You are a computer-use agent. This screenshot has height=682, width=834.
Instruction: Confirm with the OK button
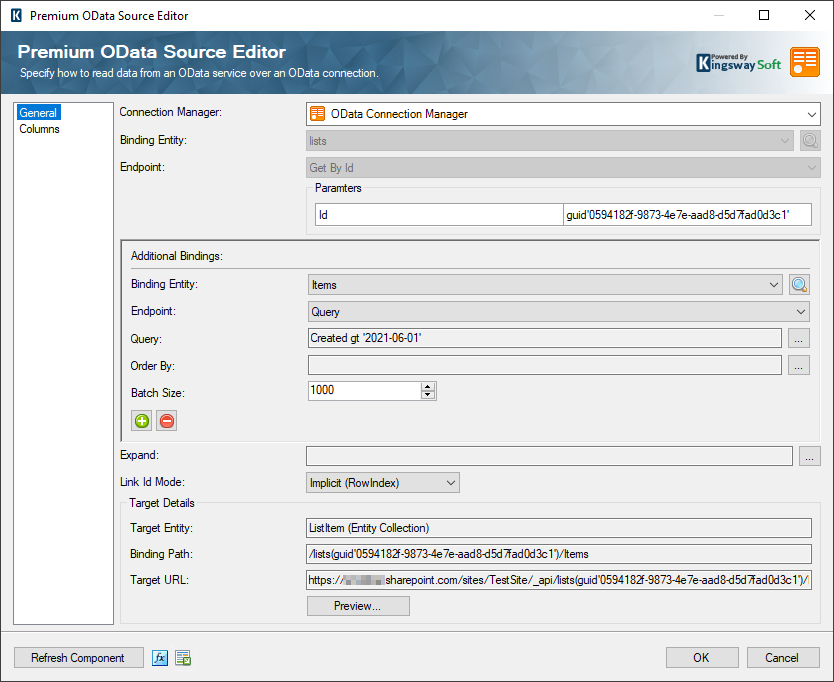pyautogui.click(x=701, y=657)
